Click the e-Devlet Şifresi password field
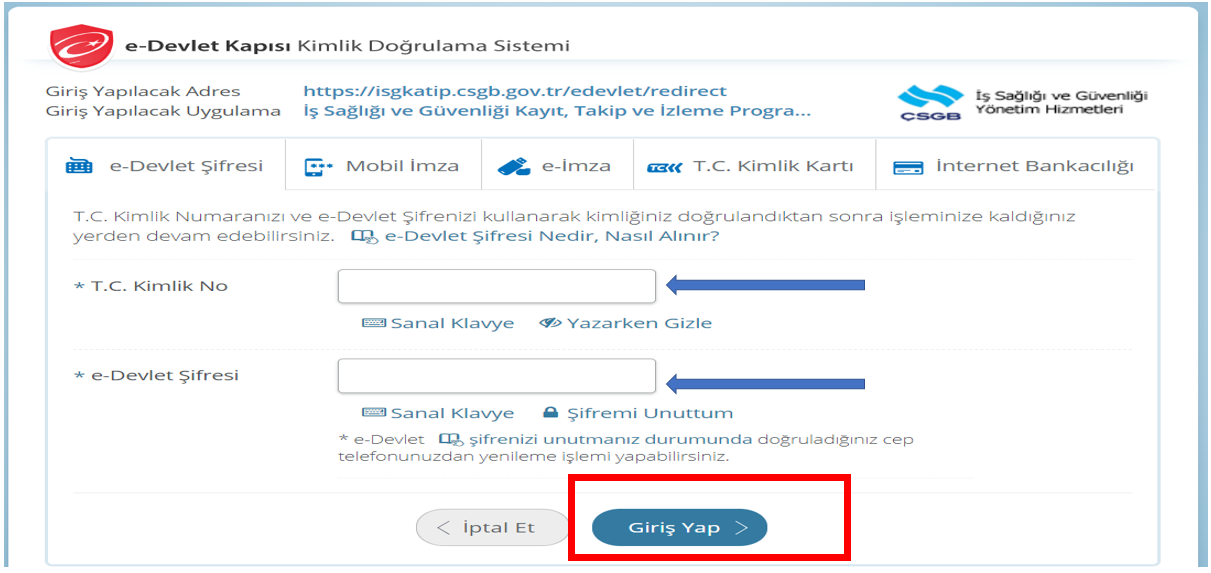This screenshot has height=573, width=1211. [497, 376]
